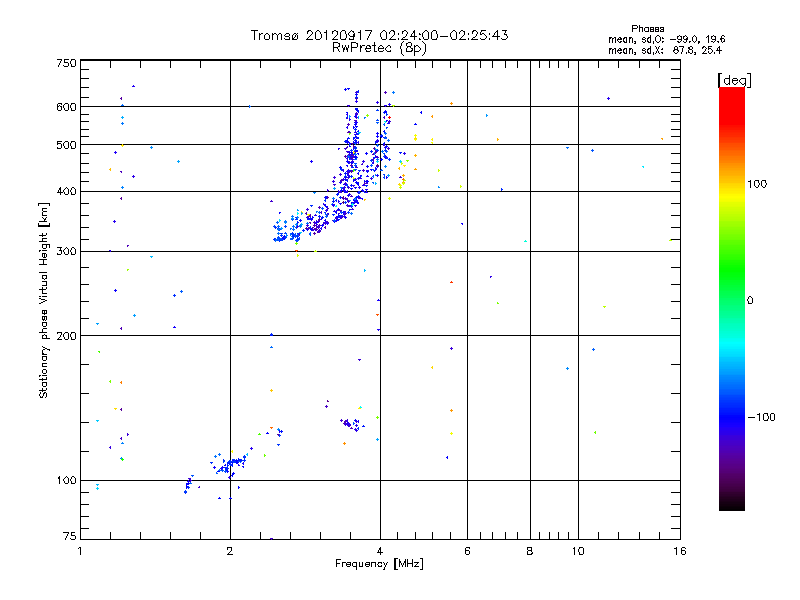Click the y-axis tick label '300'
Image resolution: width=800 pixels, height=600 pixels.
[66, 251]
